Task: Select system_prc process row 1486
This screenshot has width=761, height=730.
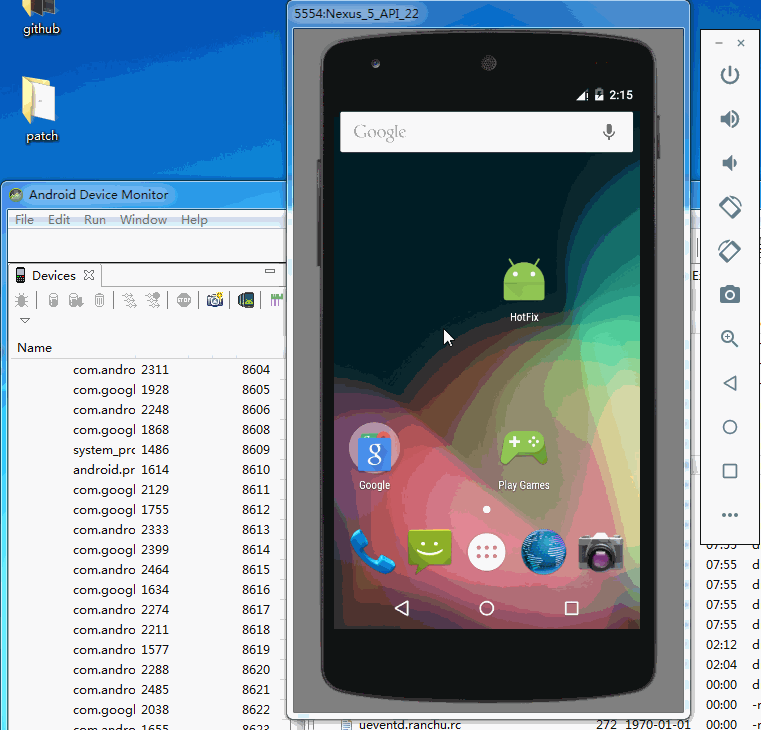Action: point(148,450)
